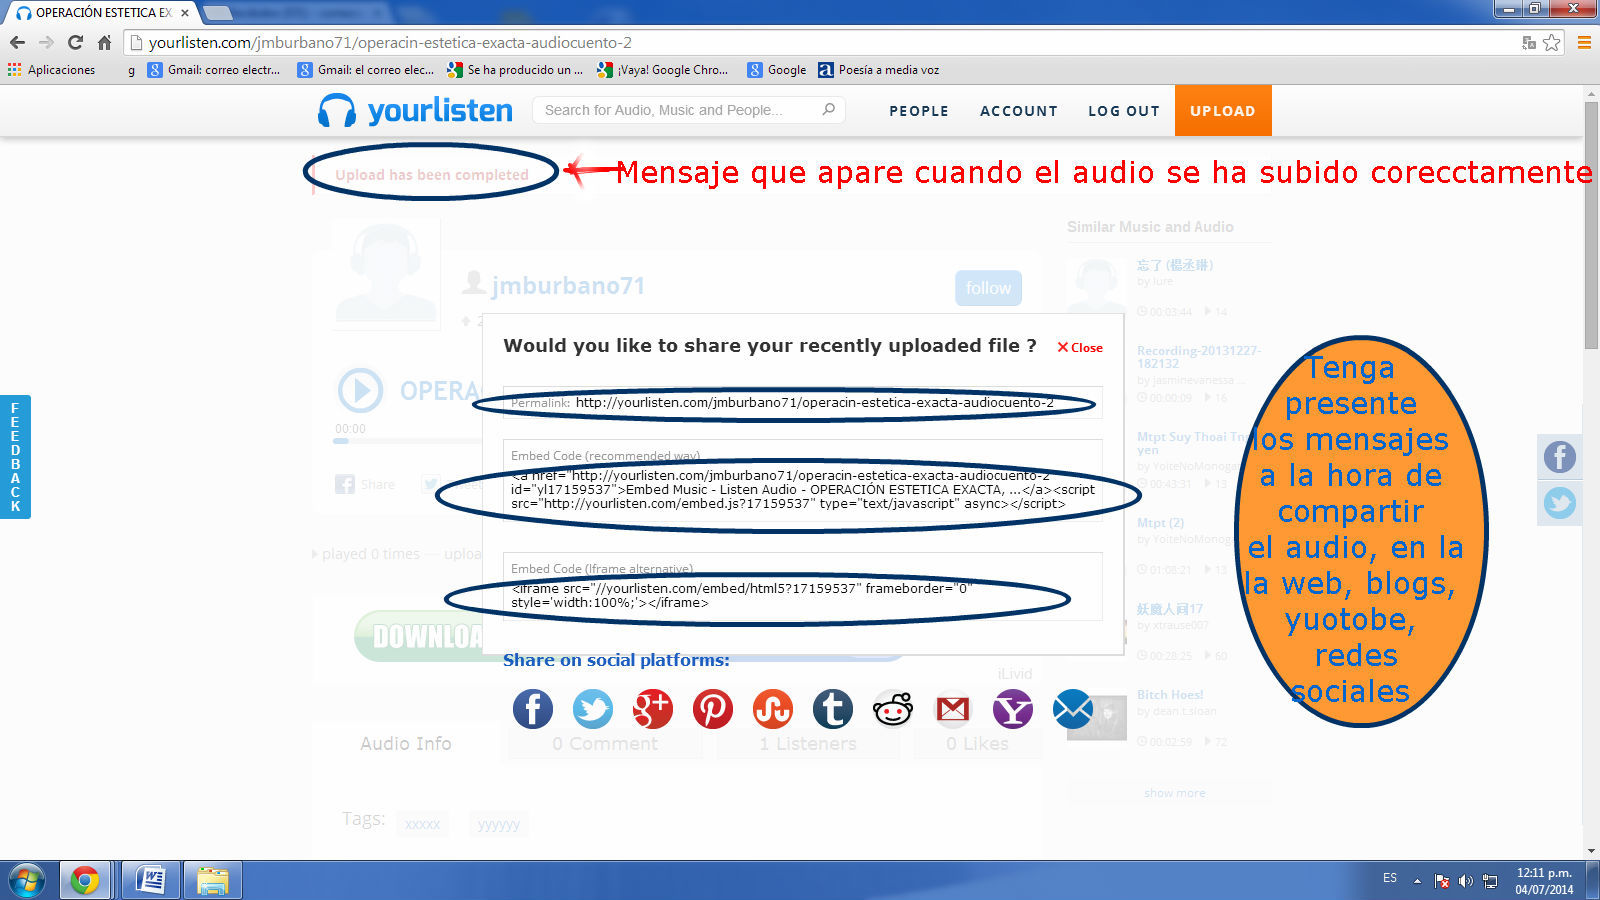Image resolution: width=1600 pixels, height=900 pixels.
Task: Share upload on Reddit
Action: [x=893, y=709]
